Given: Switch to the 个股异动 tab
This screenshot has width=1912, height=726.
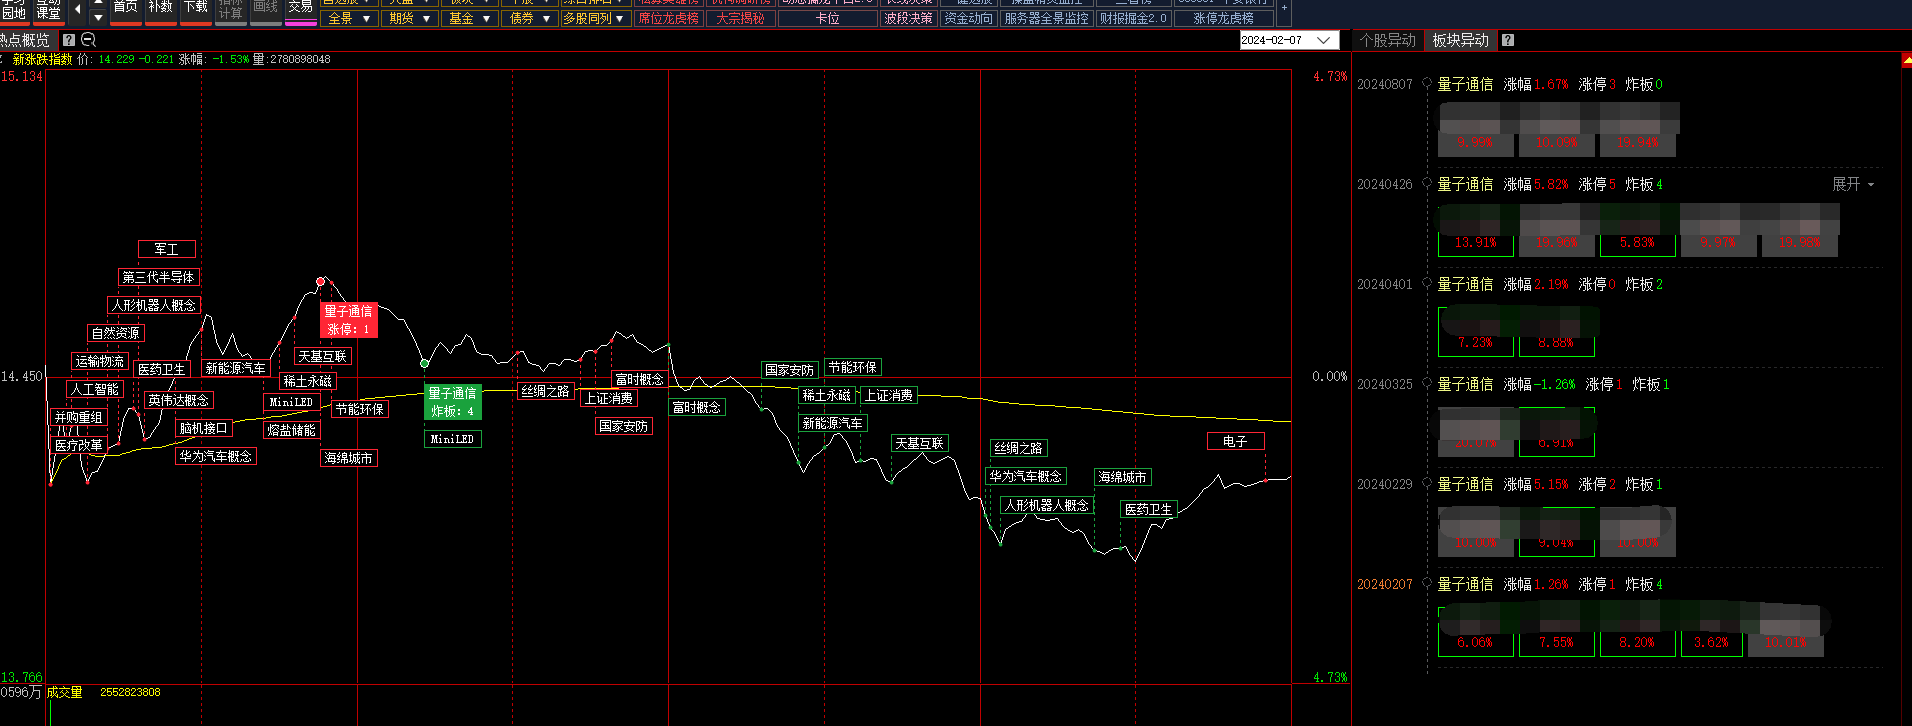Looking at the screenshot, I should coord(1387,40).
